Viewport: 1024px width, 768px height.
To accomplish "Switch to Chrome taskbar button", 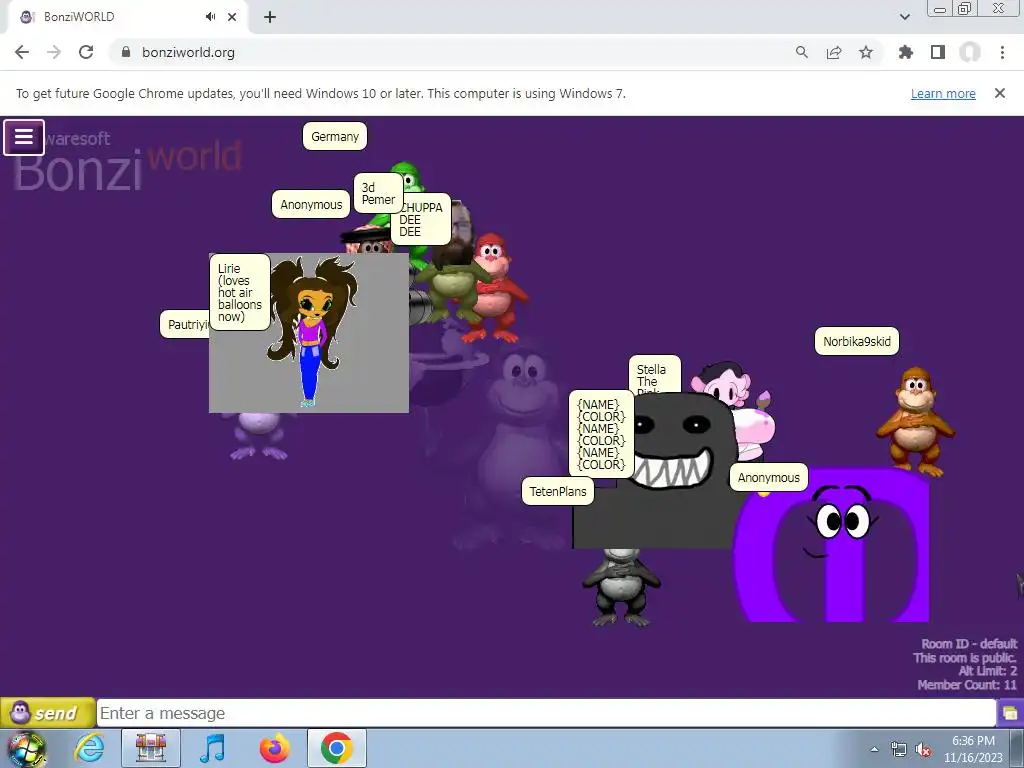I will [x=336, y=748].
